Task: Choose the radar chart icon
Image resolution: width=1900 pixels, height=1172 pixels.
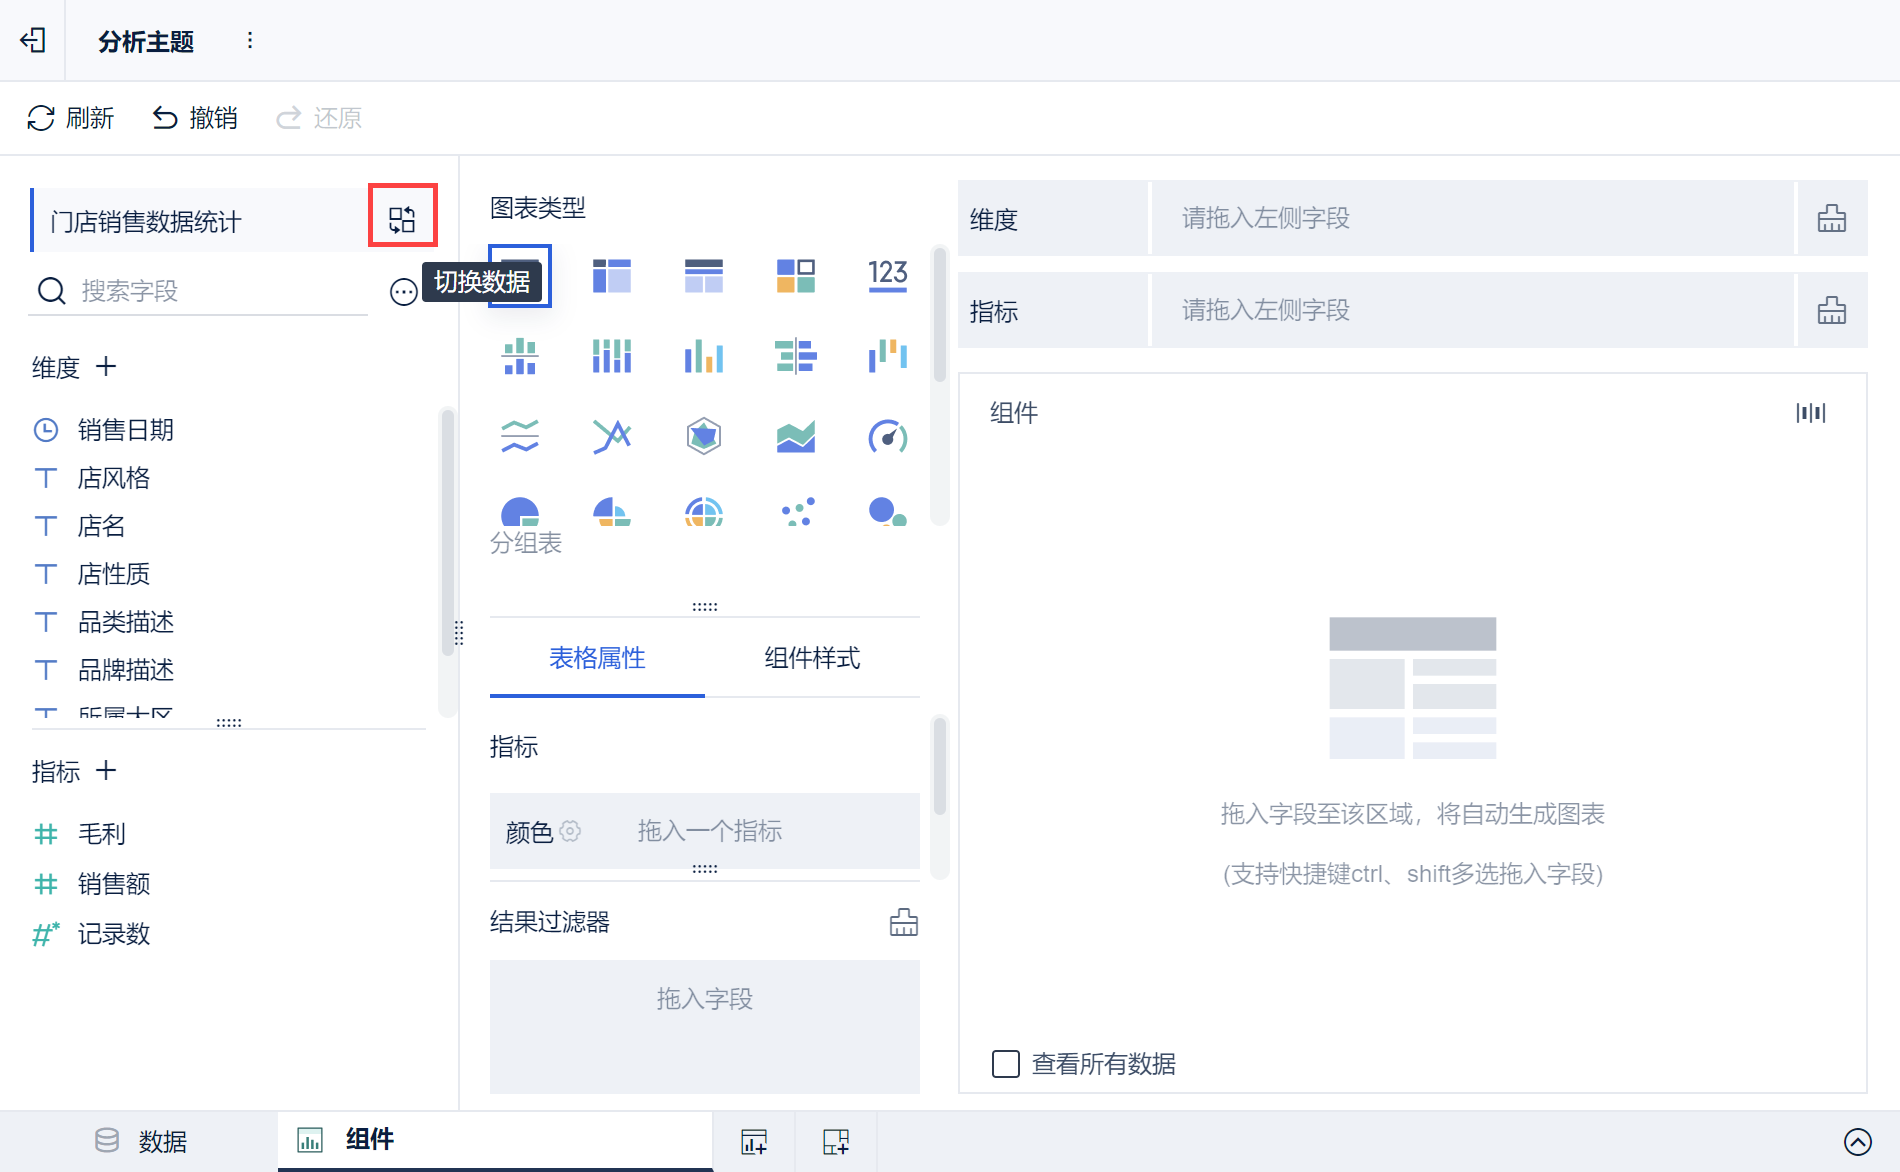Action: [x=704, y=436]
